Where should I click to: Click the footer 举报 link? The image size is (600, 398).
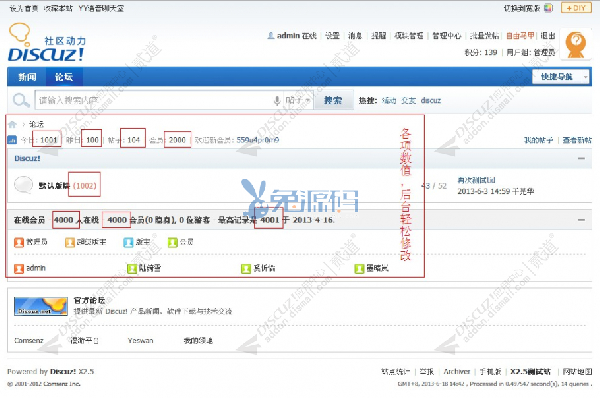point(427,372)
